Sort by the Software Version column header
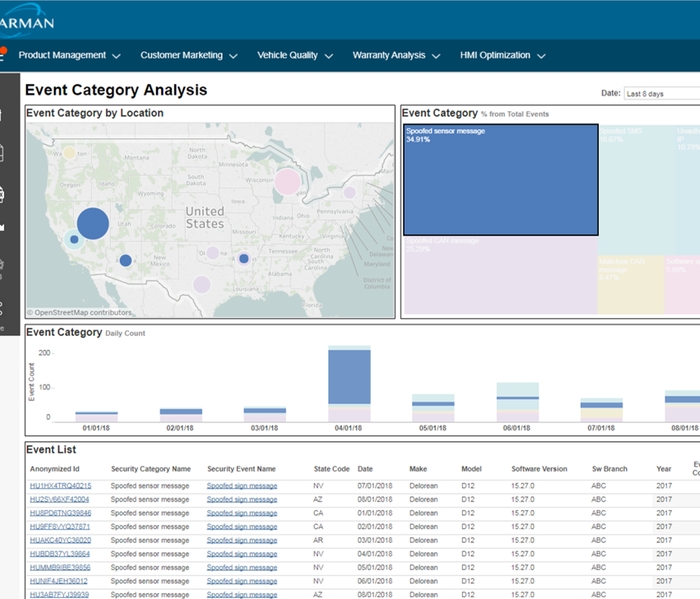The image size is (700, 599). tap(539, 469)
